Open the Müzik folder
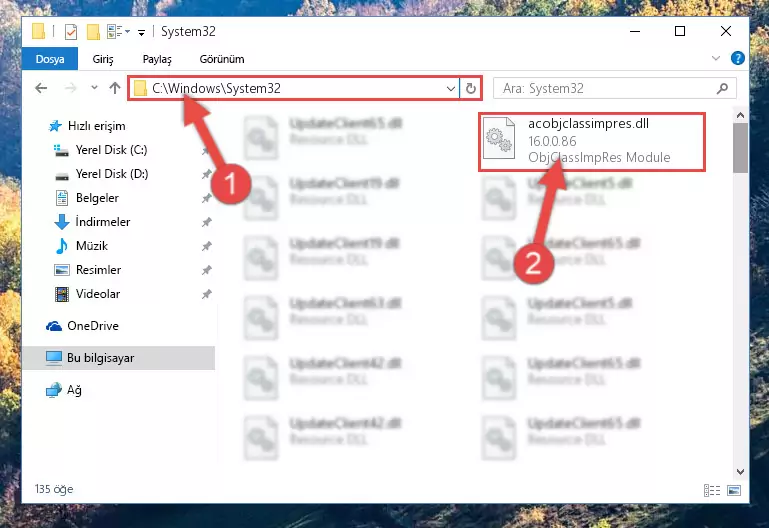 point(91,246)
